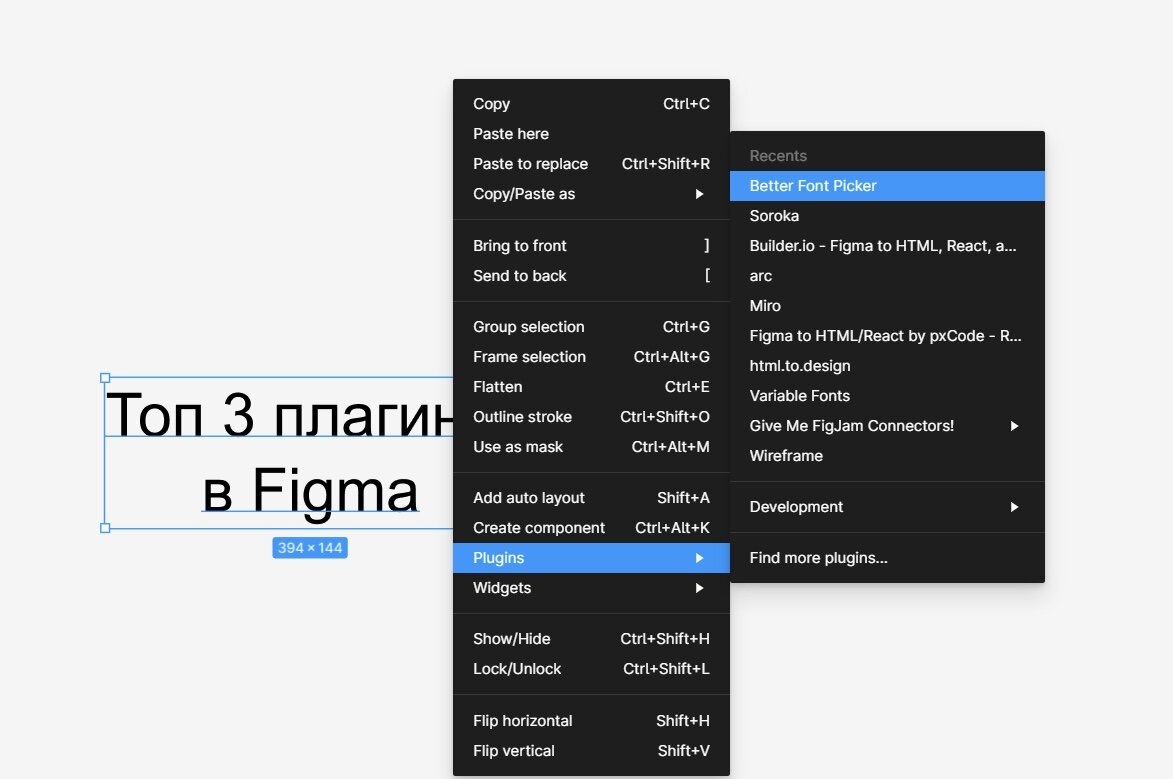Viewport: 1173px width, 779px height.
Task: Expand the Copy/Paste as submenu
Action: coord(591,194)
